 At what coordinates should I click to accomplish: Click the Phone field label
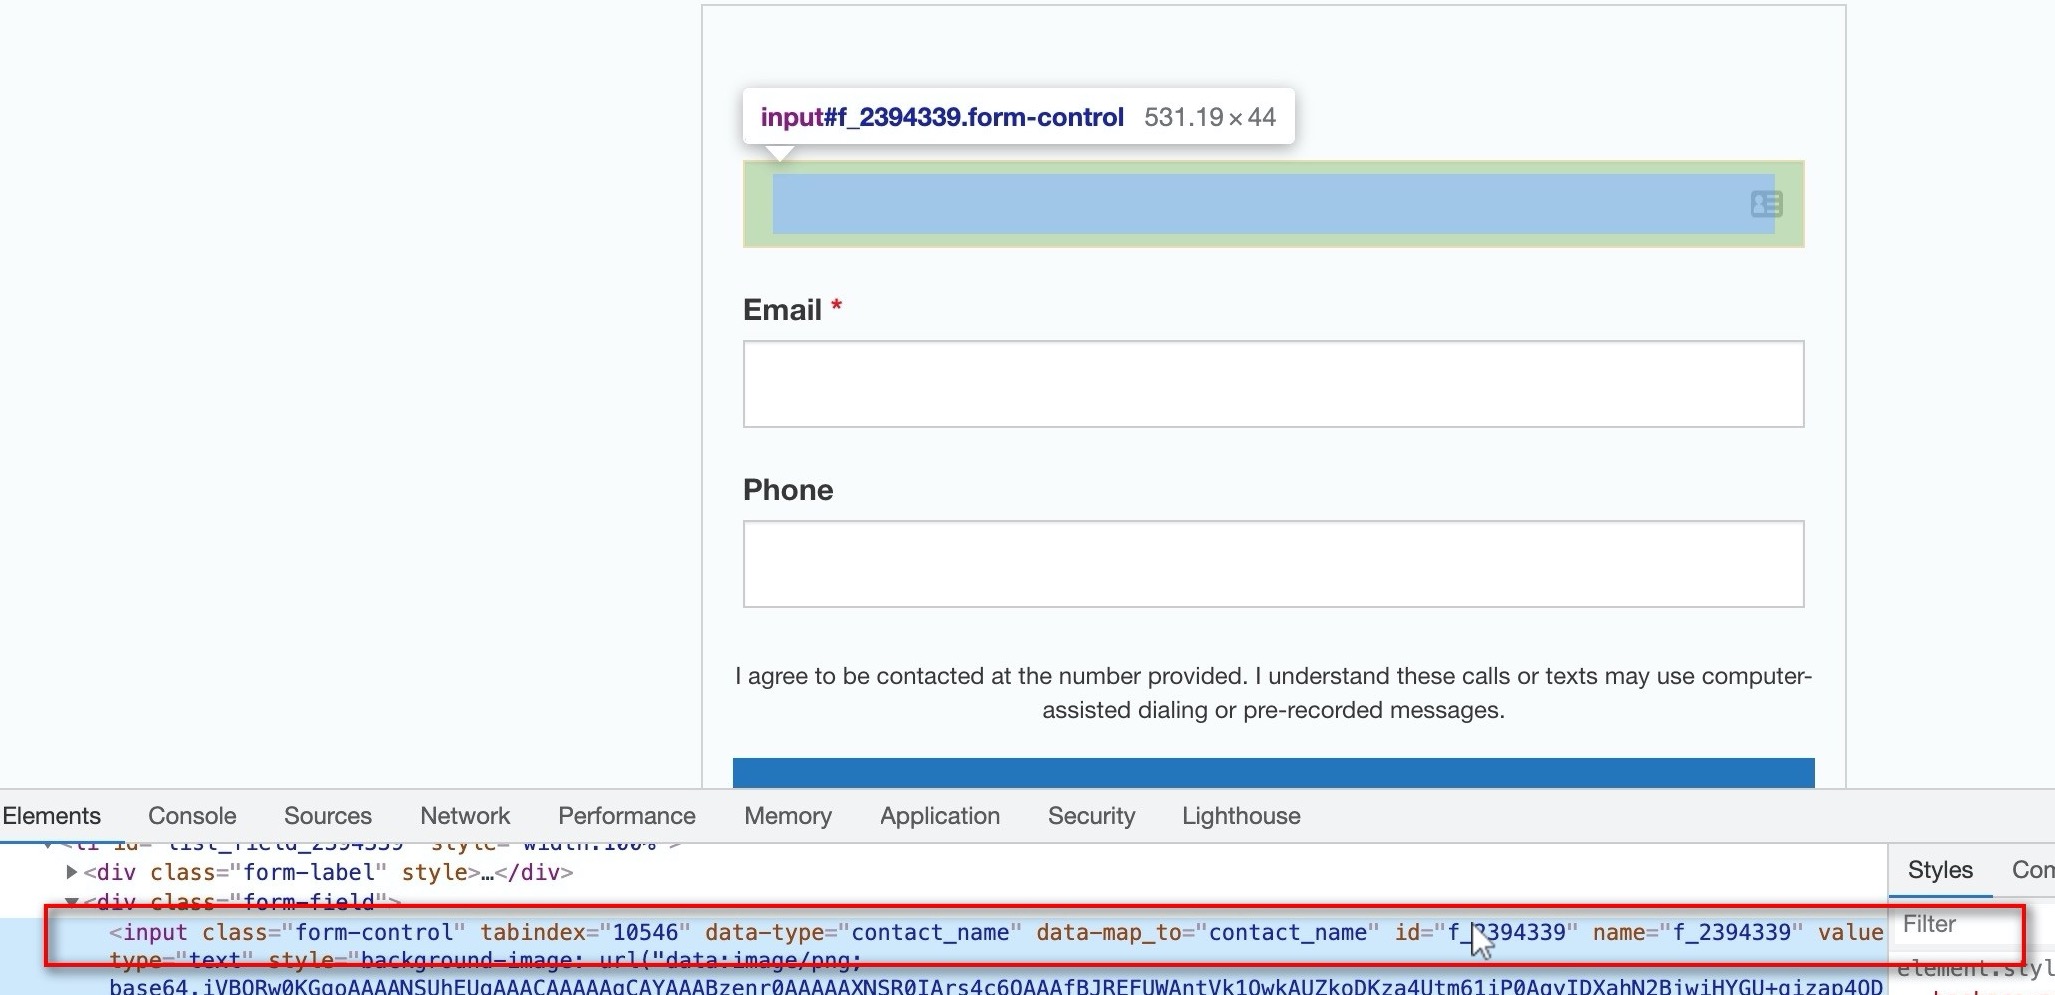click(788, 490)
